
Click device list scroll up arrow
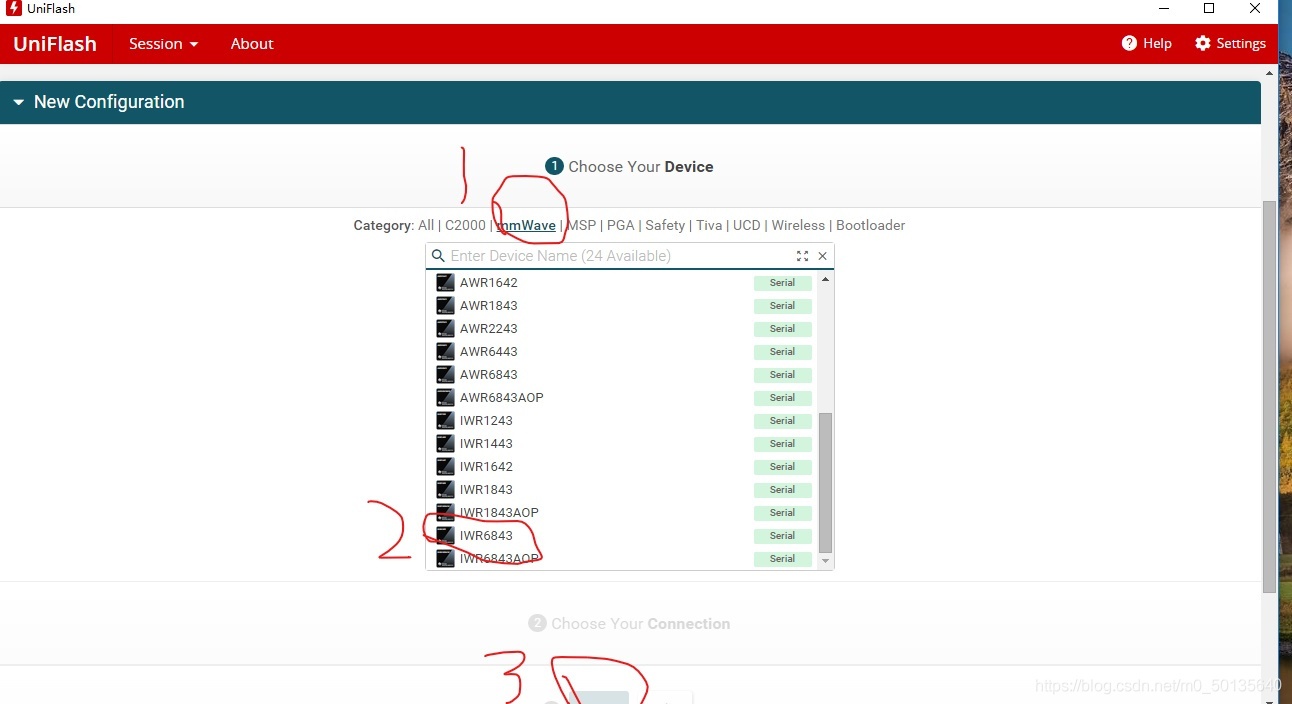825,279
